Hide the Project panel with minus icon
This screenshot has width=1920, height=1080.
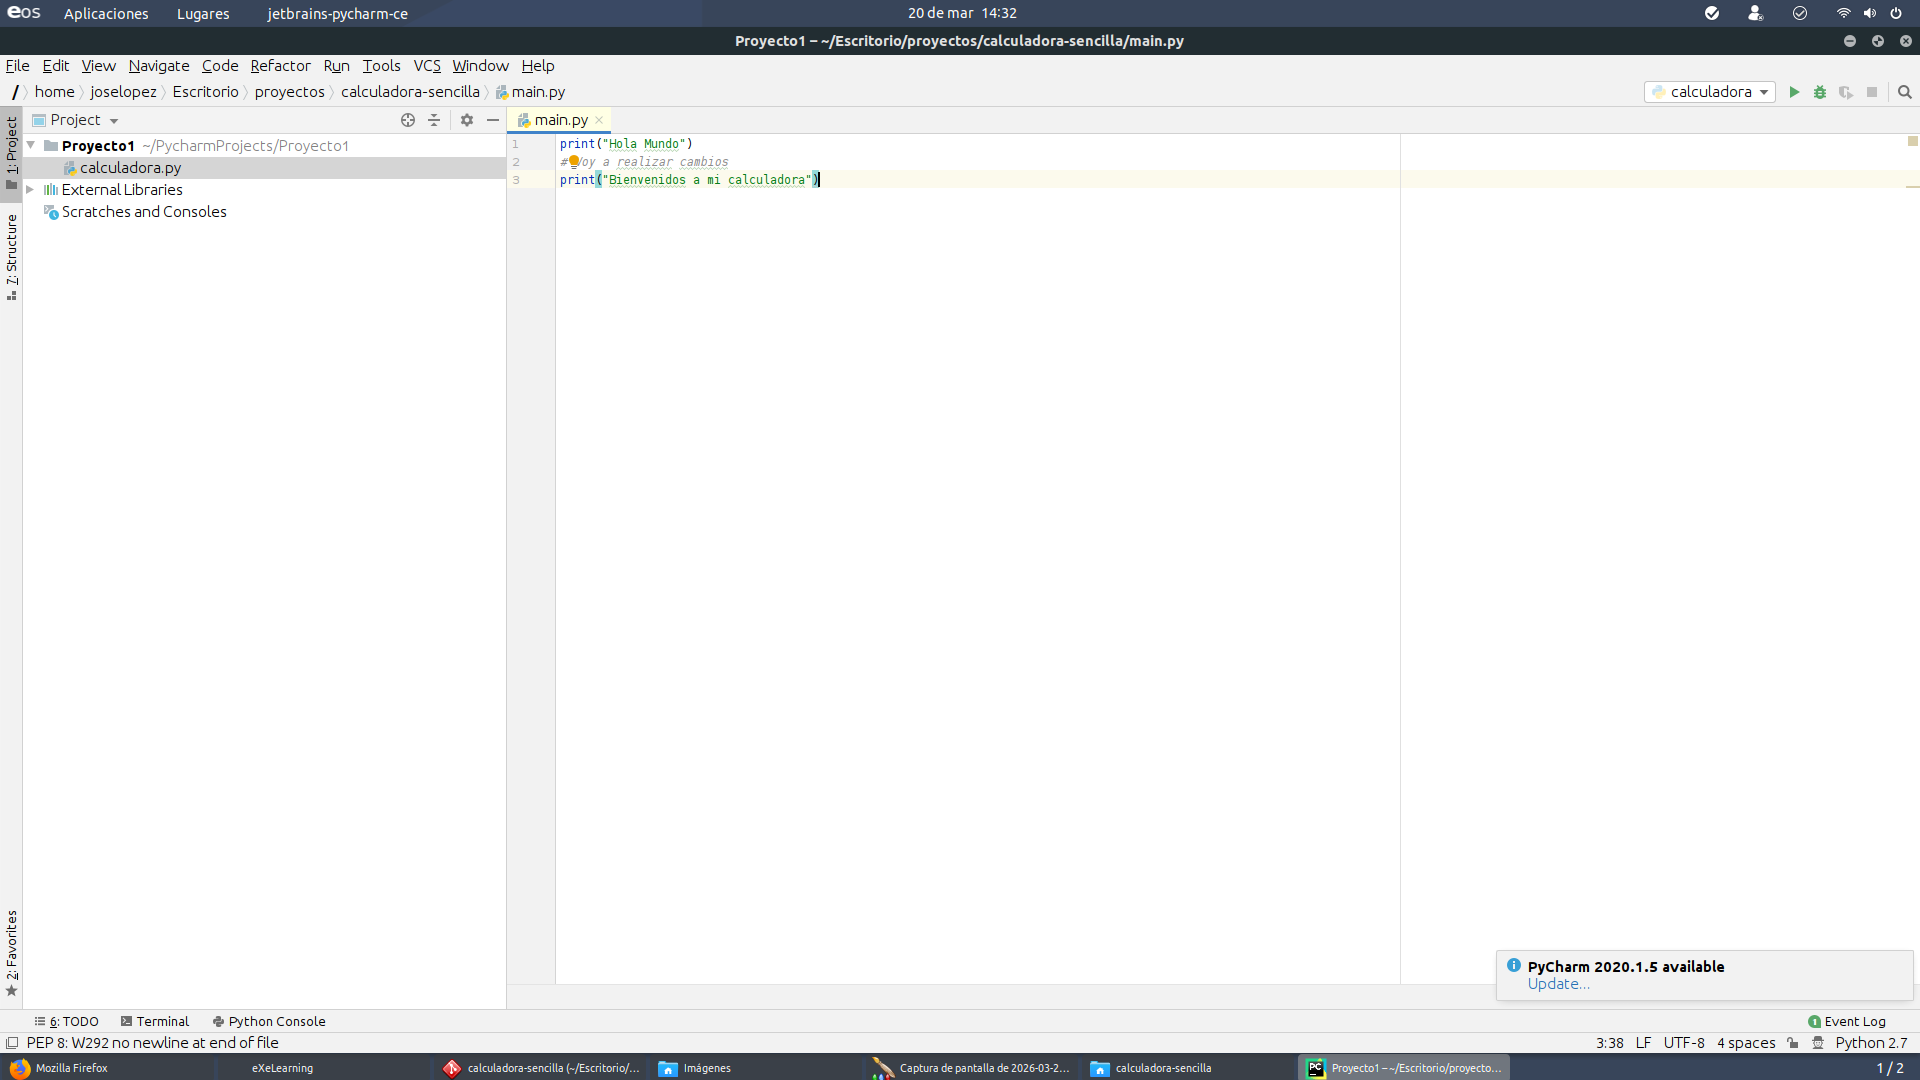click(493, 120)
